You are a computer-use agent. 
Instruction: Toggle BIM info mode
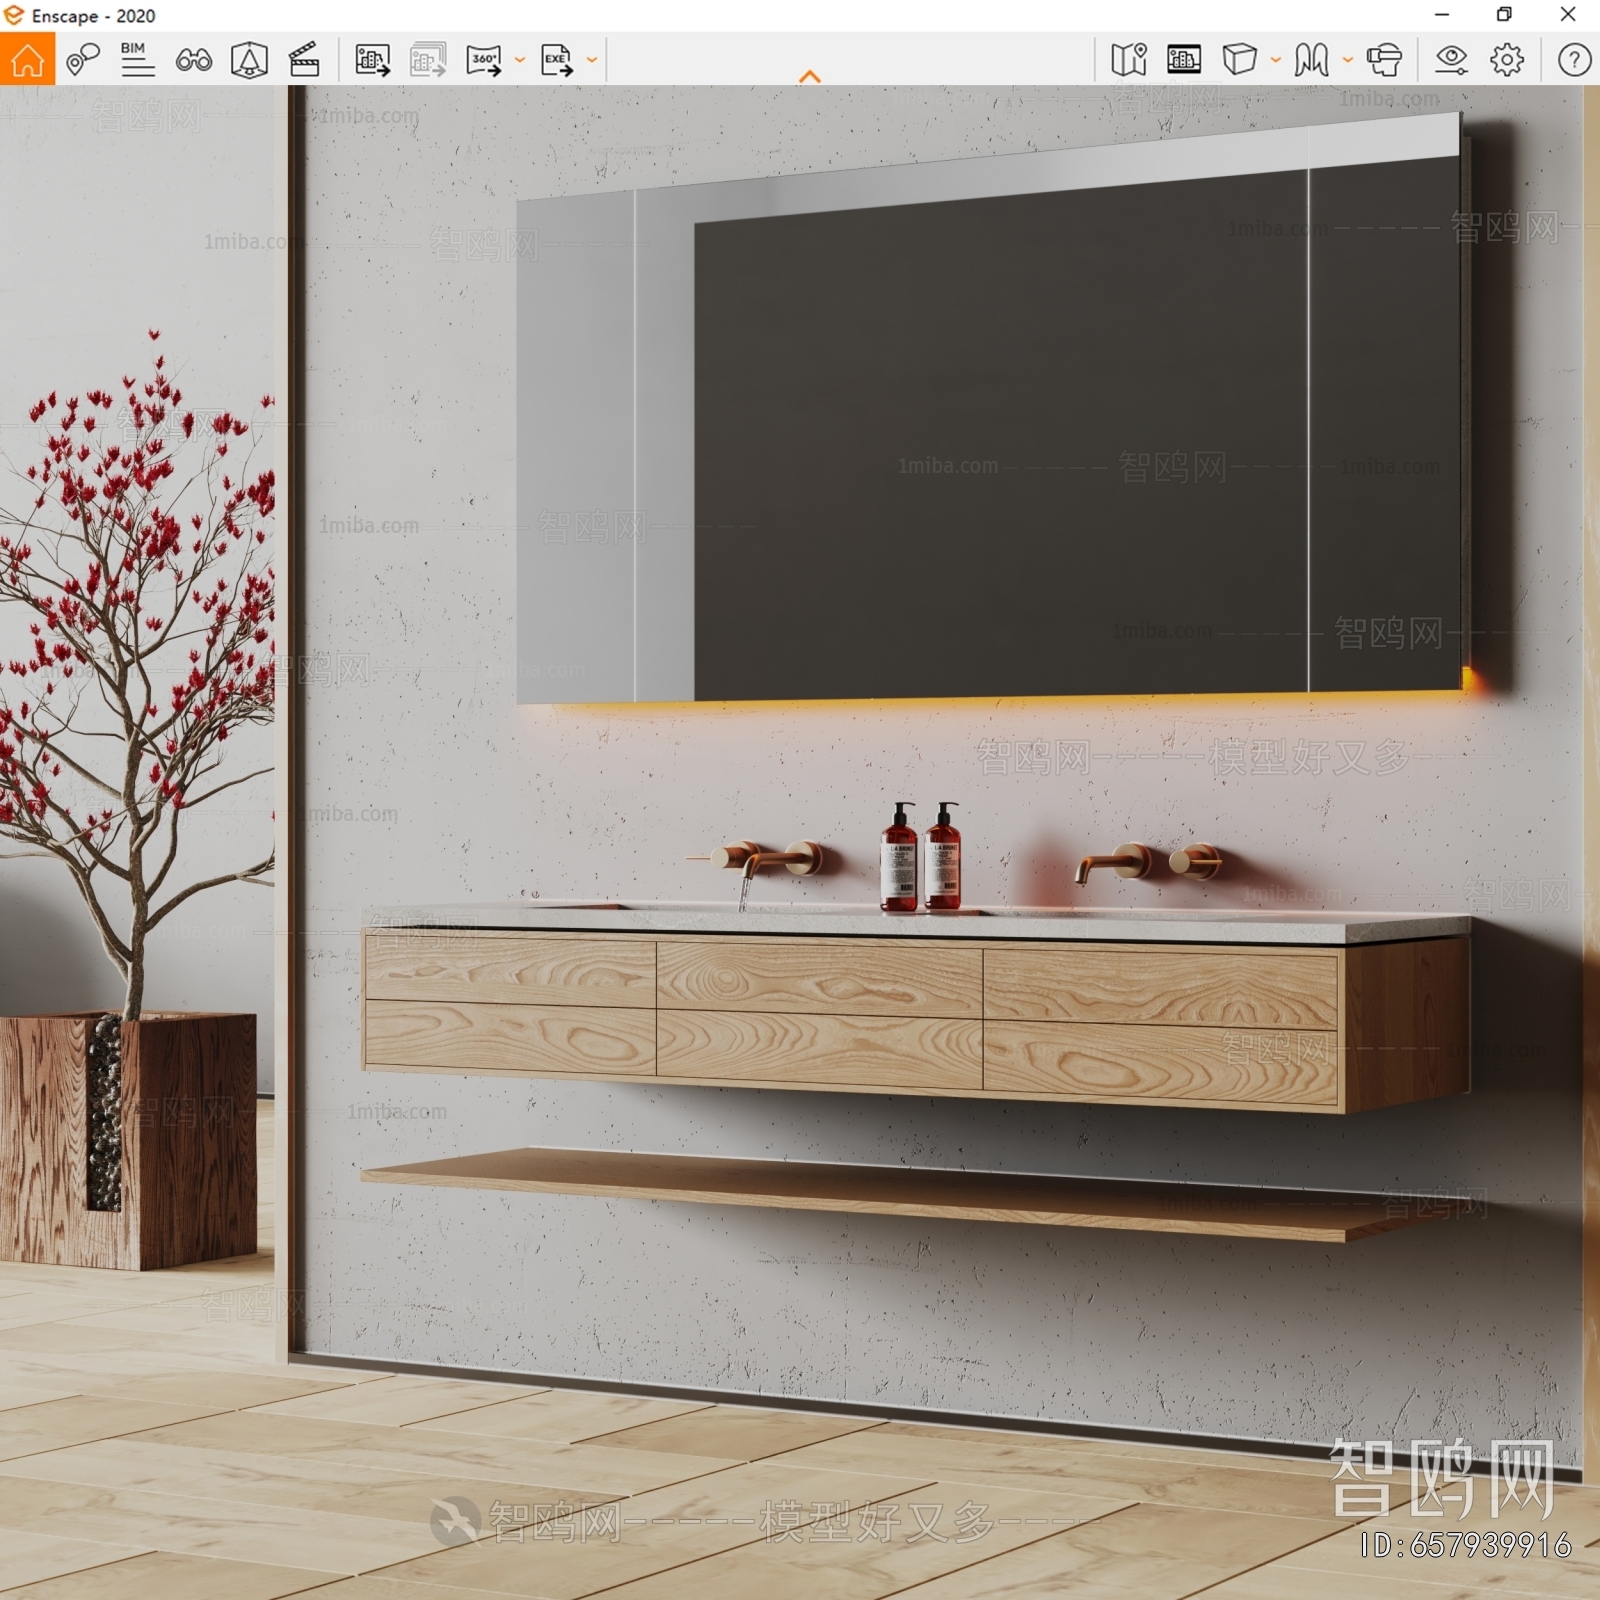137,60
